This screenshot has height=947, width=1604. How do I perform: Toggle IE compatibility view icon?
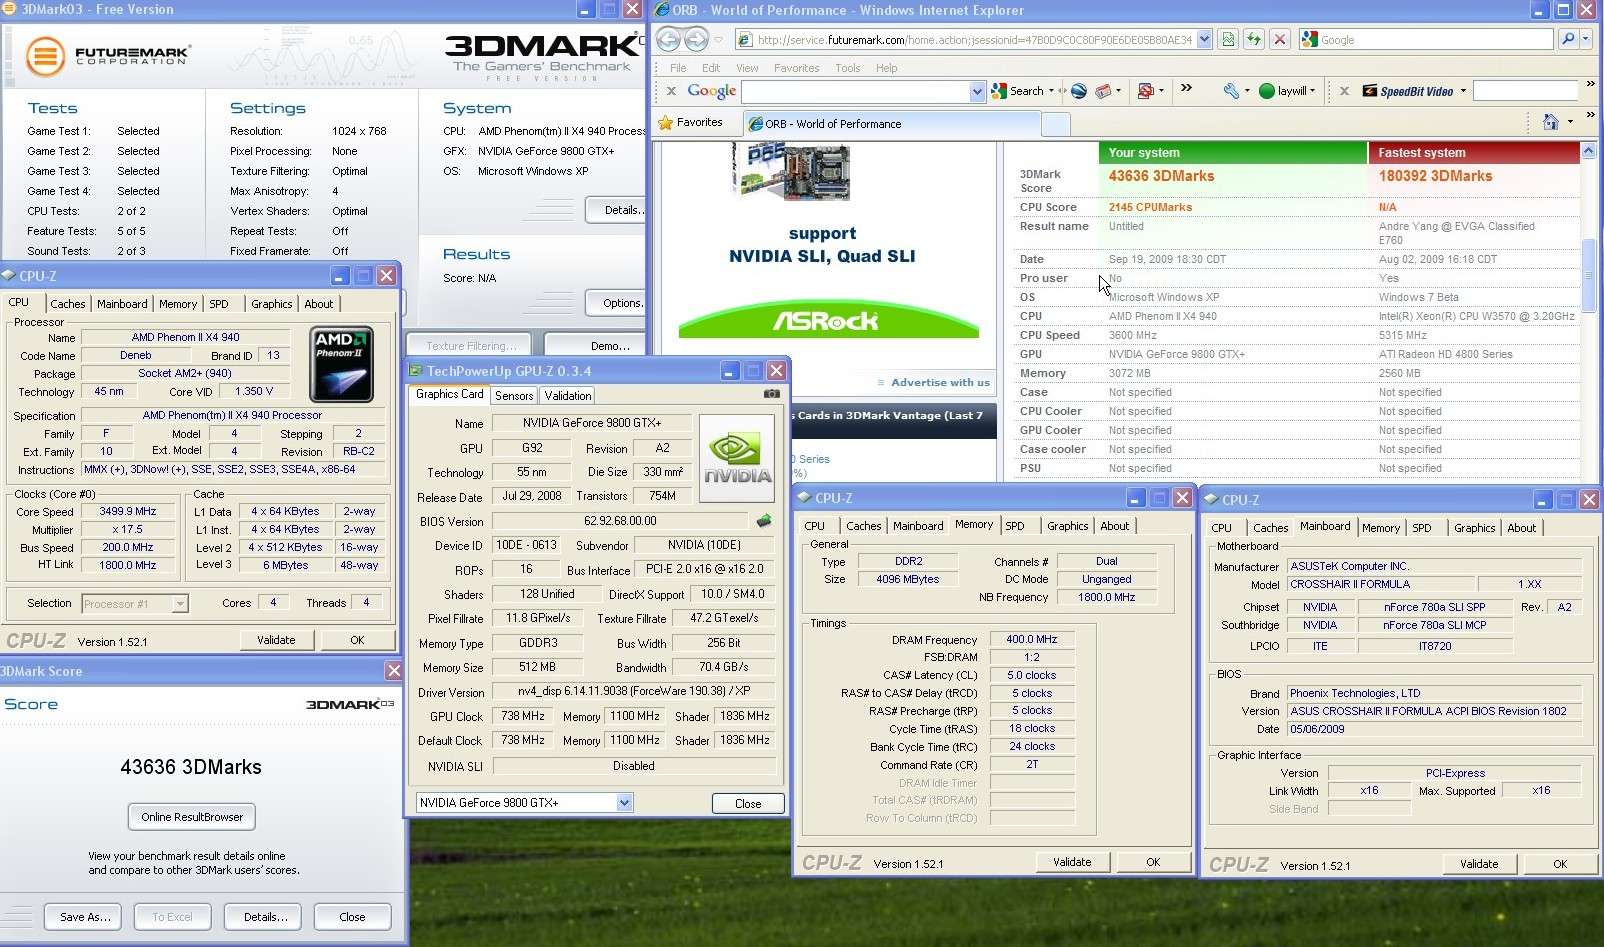[1228, 39]
